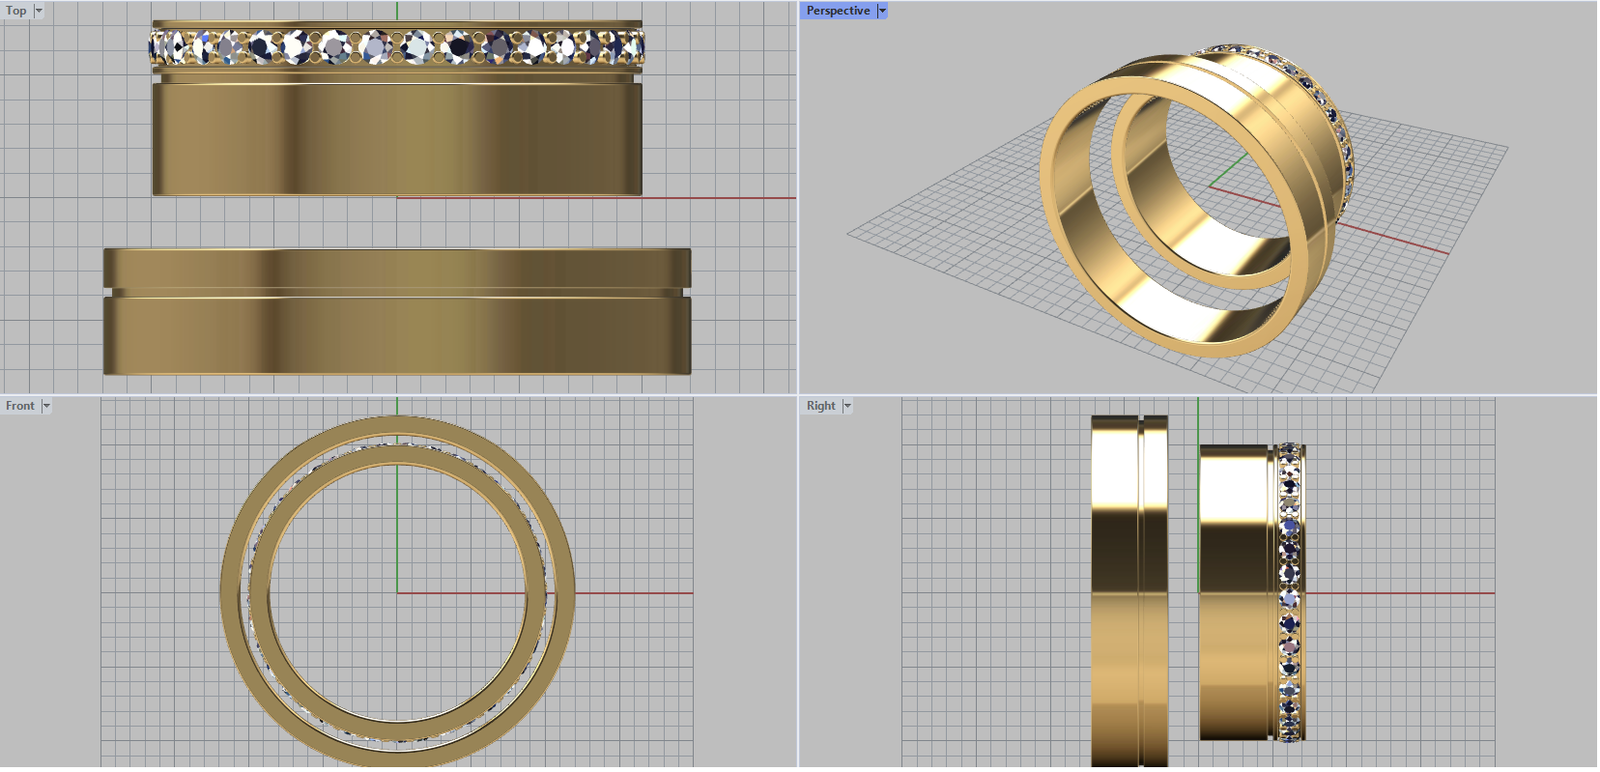Image resolution: width=1600 pixels, height=772 pixels.
Task: Select the inner ring circle in Front view
Action: coord(260,593)
